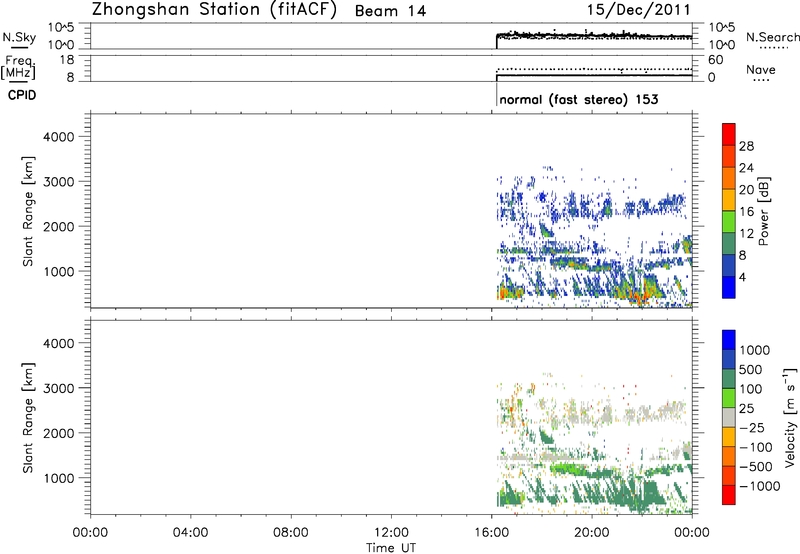Click the '18' frequency axis tick label
Screen dimensions: 800x554
coord(67,60)
